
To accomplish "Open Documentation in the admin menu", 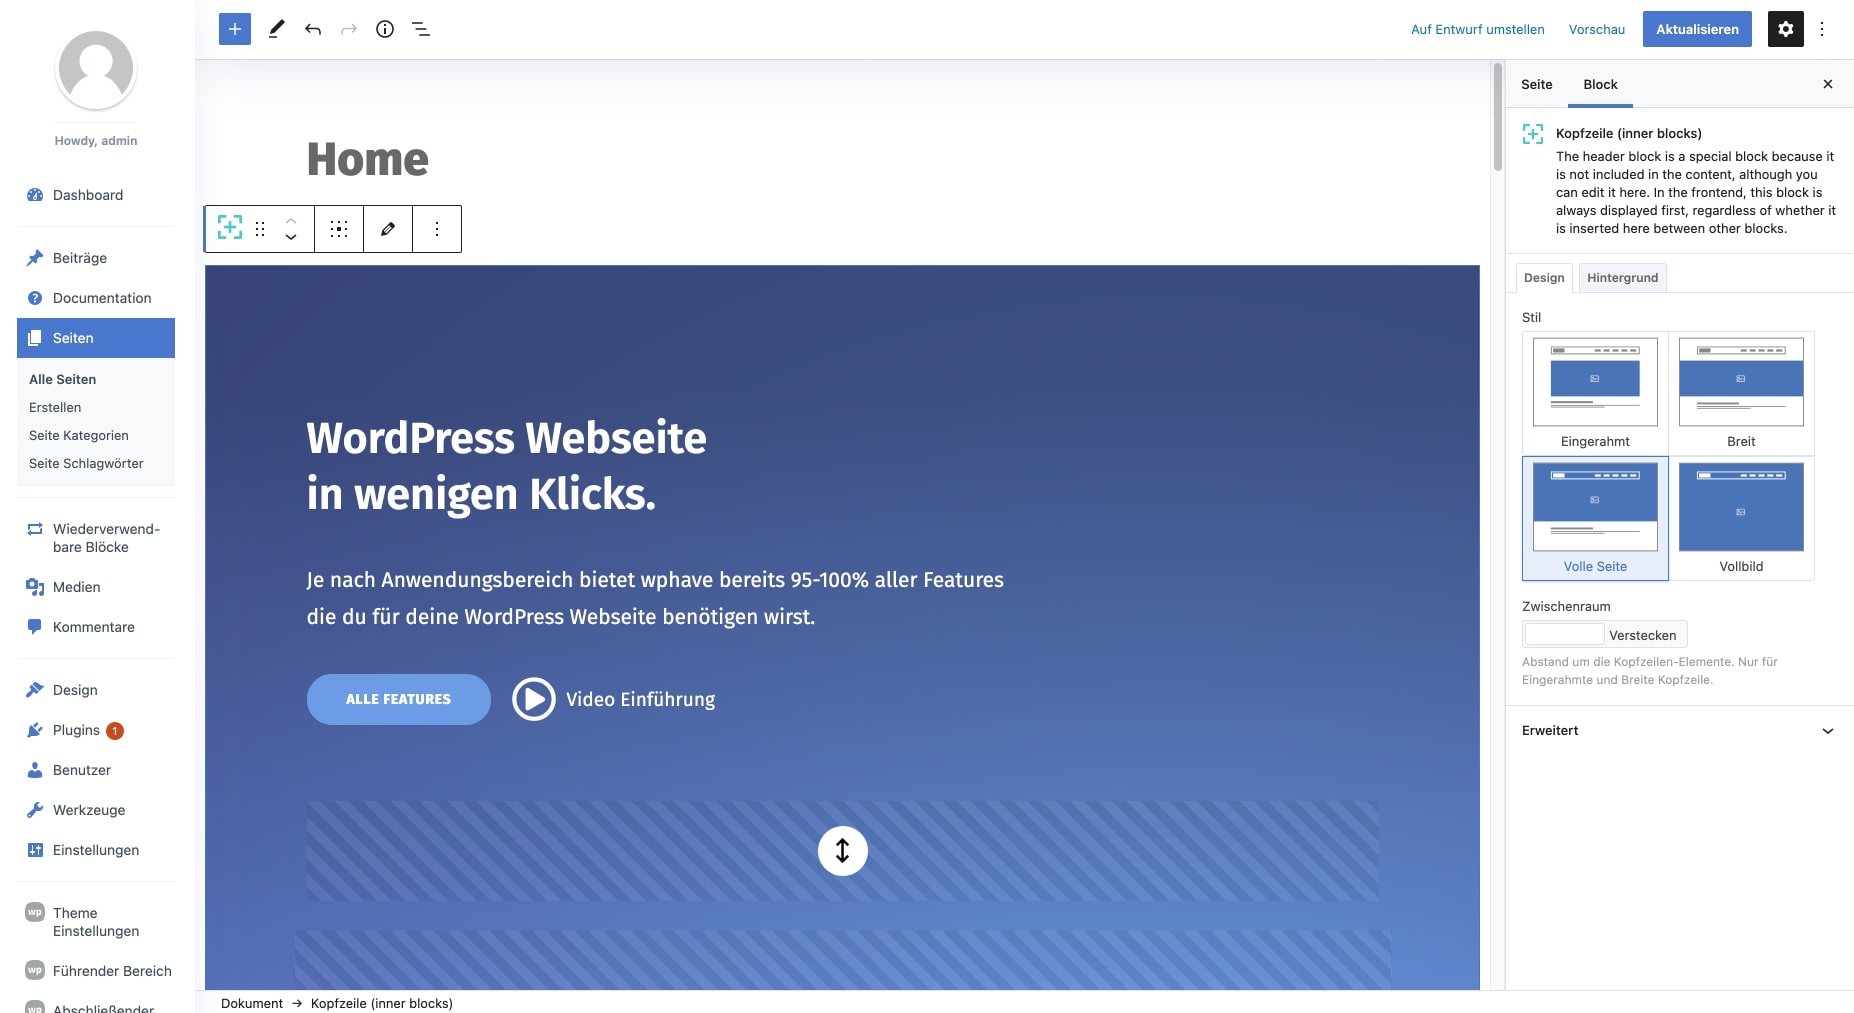I will pyautogui.click(x=96, y=298).
